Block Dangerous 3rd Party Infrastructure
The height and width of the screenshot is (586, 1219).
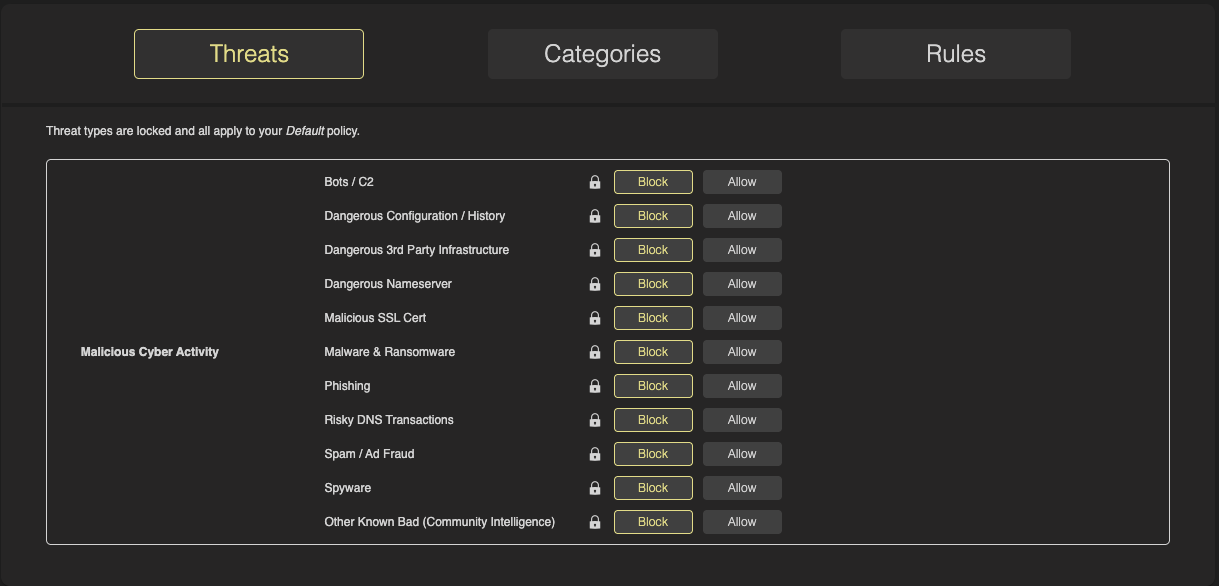pyautogui.click(x=653, y=250)
